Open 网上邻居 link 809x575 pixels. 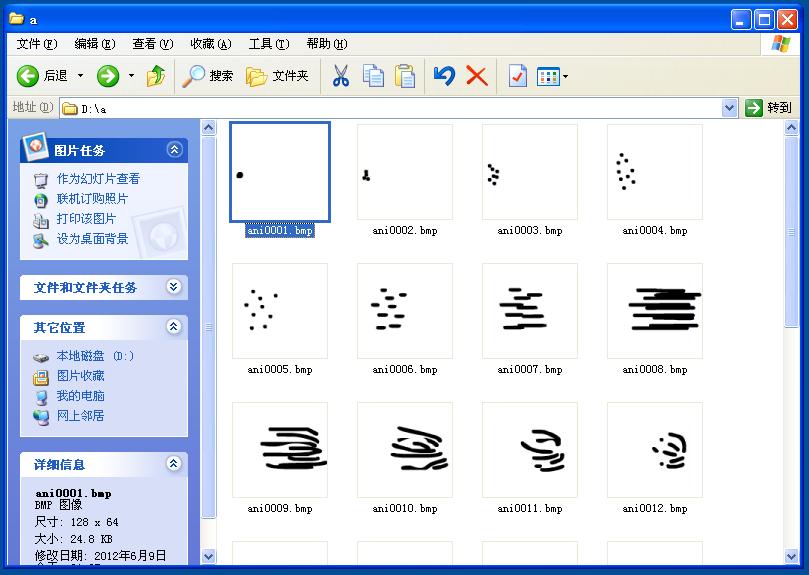pos(80,416)
